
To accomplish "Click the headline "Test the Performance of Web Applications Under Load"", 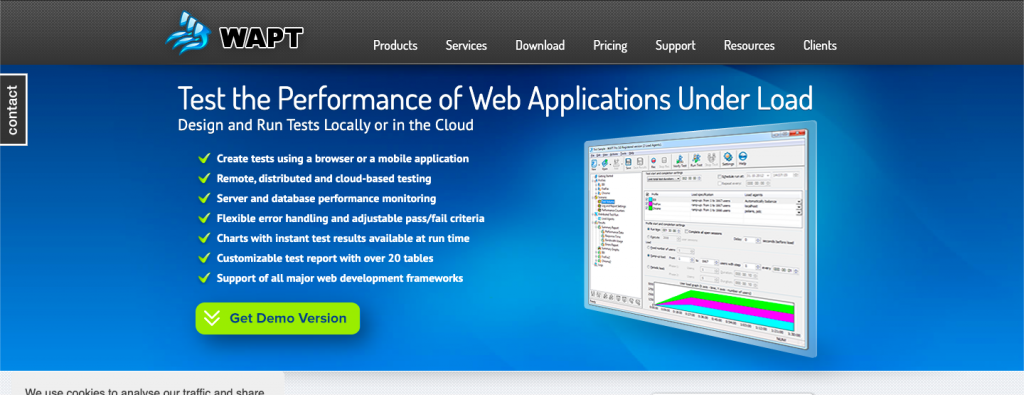I will [495, 99].
